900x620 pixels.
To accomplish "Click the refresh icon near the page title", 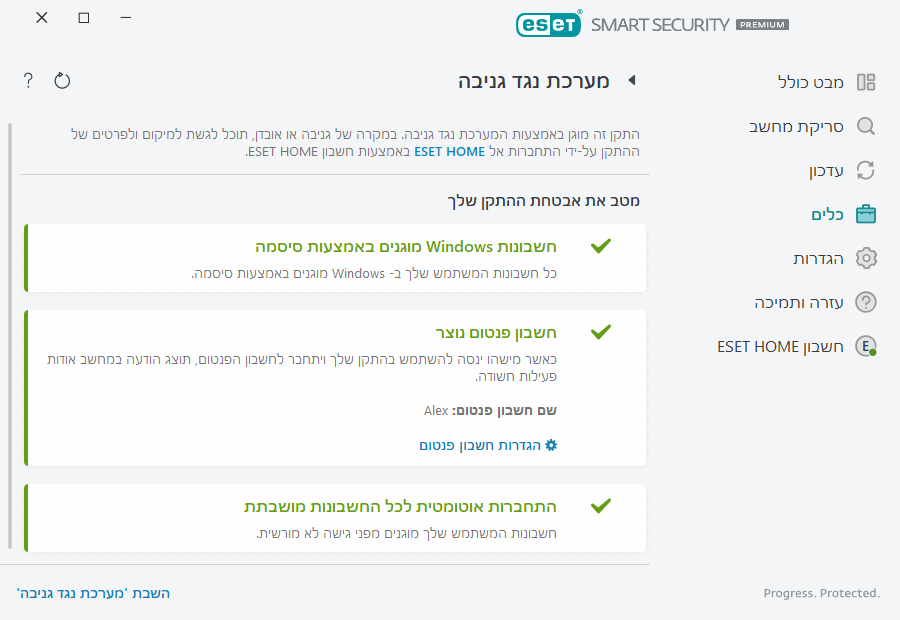I will [x=62, y=80].
